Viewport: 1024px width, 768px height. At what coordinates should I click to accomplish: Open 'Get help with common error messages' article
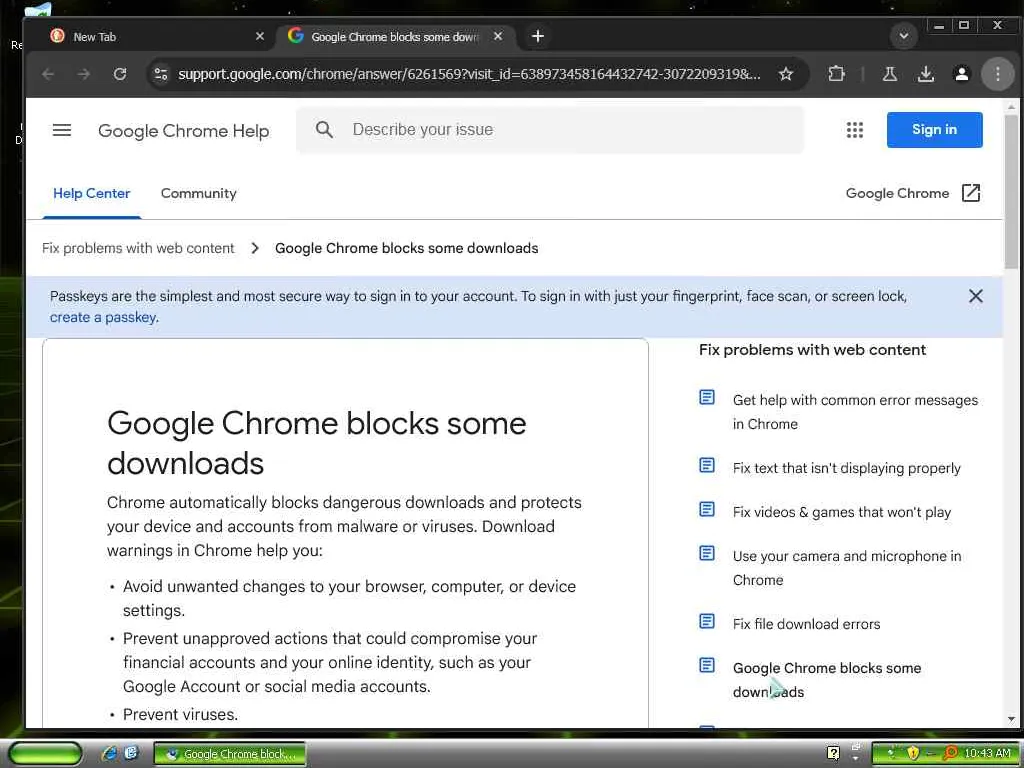855,412
